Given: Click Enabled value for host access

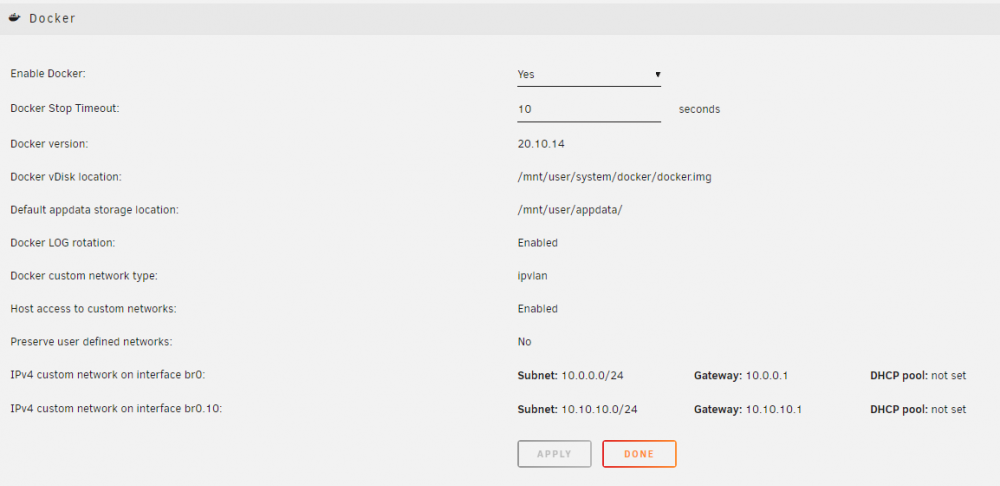Looking at the screenshot, I should click(538, 309).
